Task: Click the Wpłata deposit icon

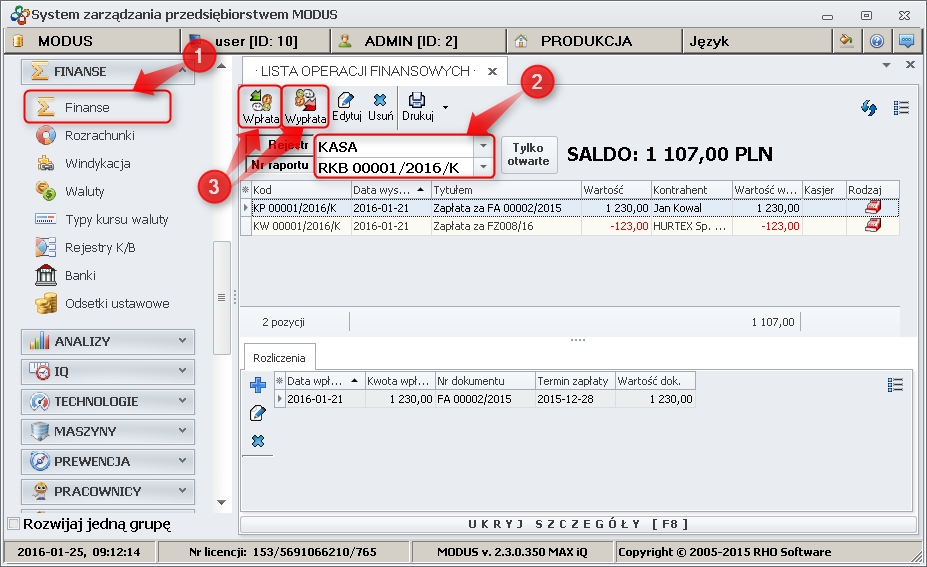Action: pos(260,106)
